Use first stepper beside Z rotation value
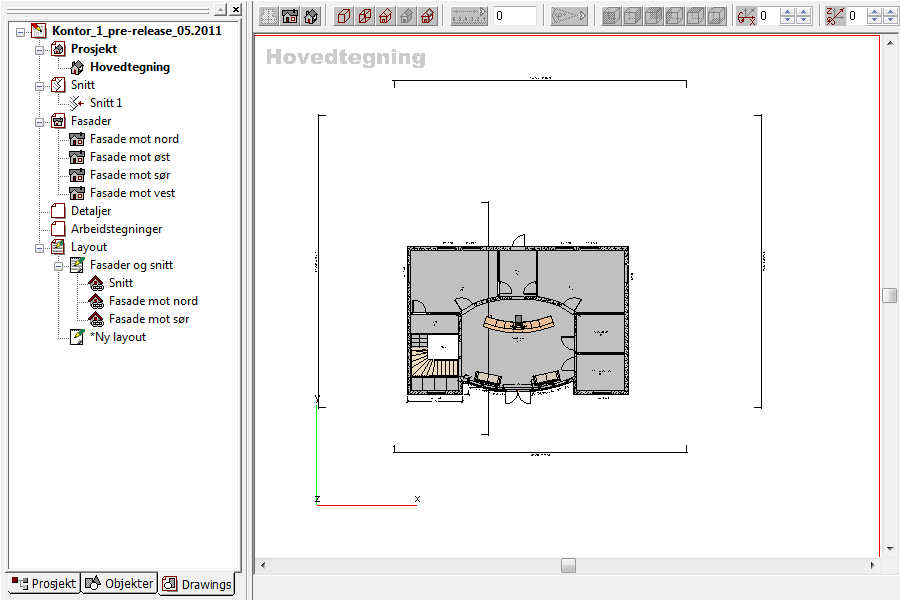The image size is (900, 600). [x=874, y=16]
